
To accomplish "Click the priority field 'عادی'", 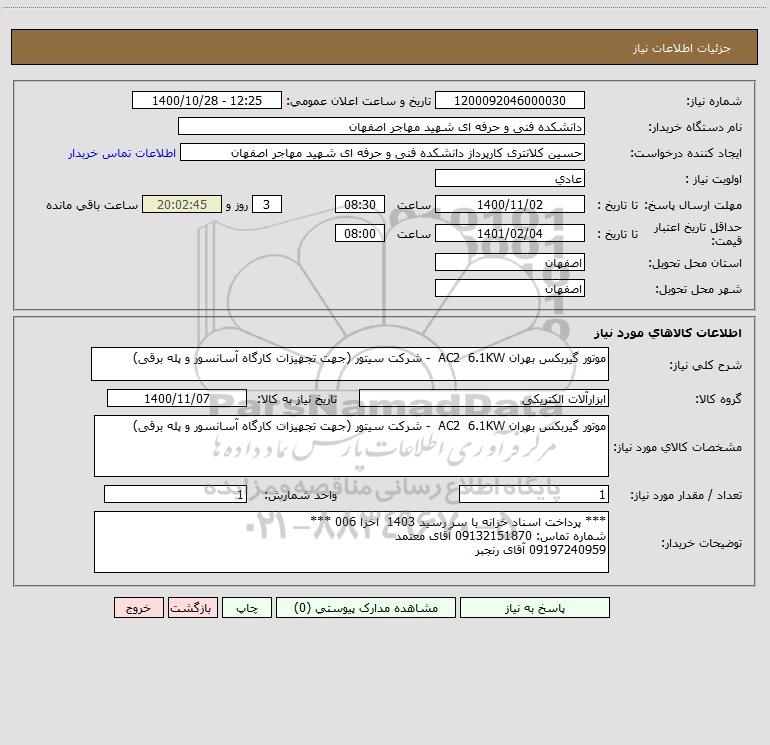I will pos(510,178).
